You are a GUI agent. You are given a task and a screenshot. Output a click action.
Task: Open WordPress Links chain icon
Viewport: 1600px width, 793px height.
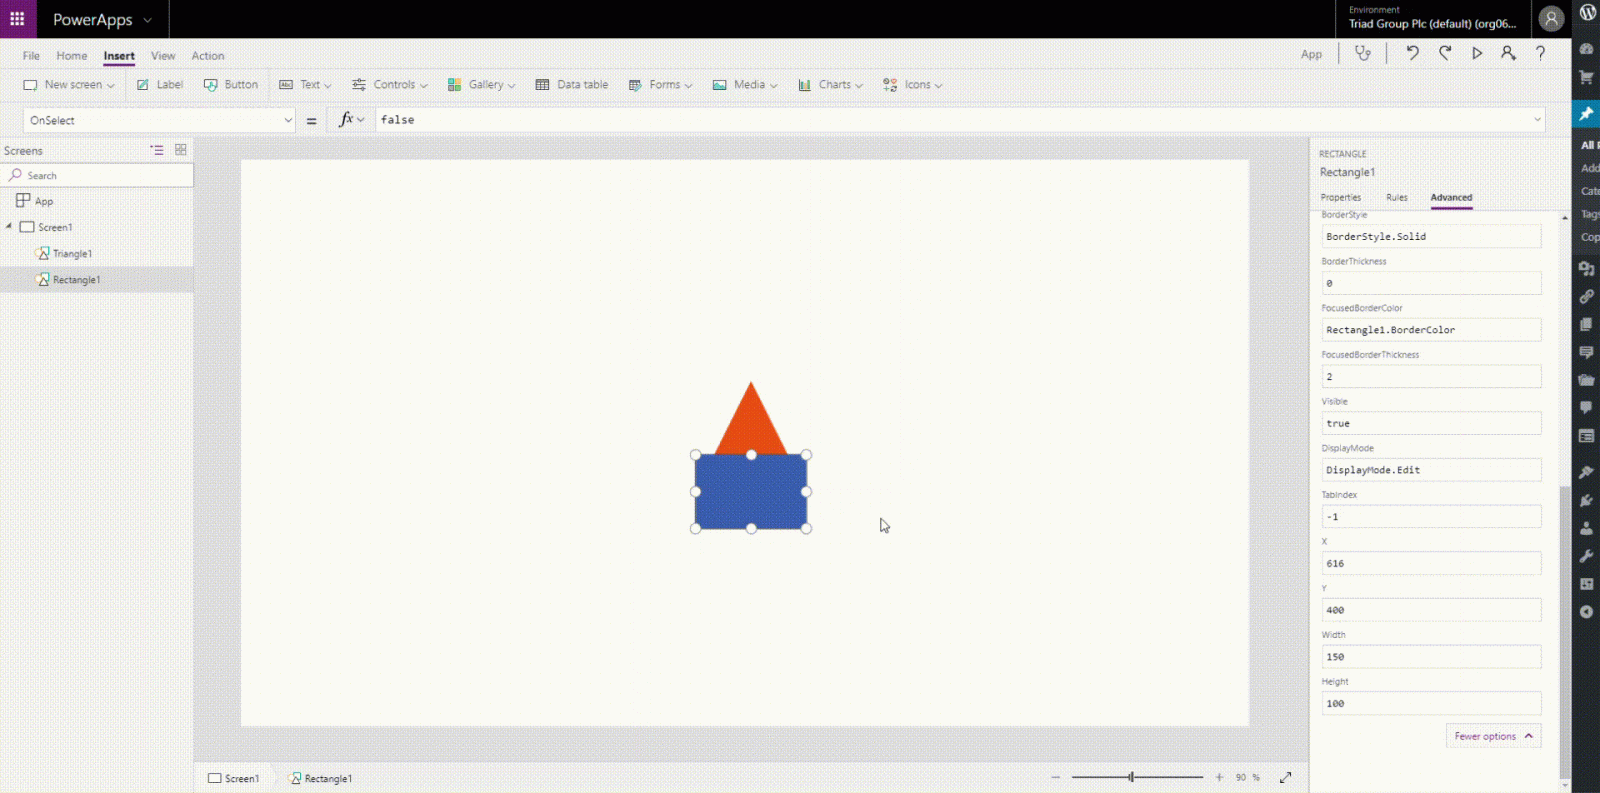pyautogui.click(x=1586, y=296)
